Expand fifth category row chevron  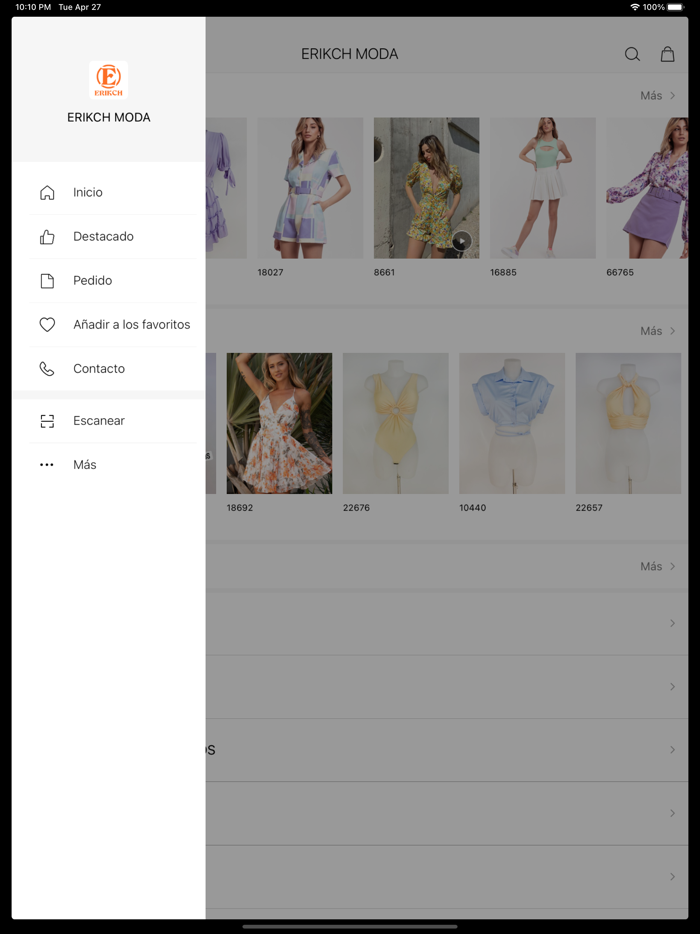point(673,876)
